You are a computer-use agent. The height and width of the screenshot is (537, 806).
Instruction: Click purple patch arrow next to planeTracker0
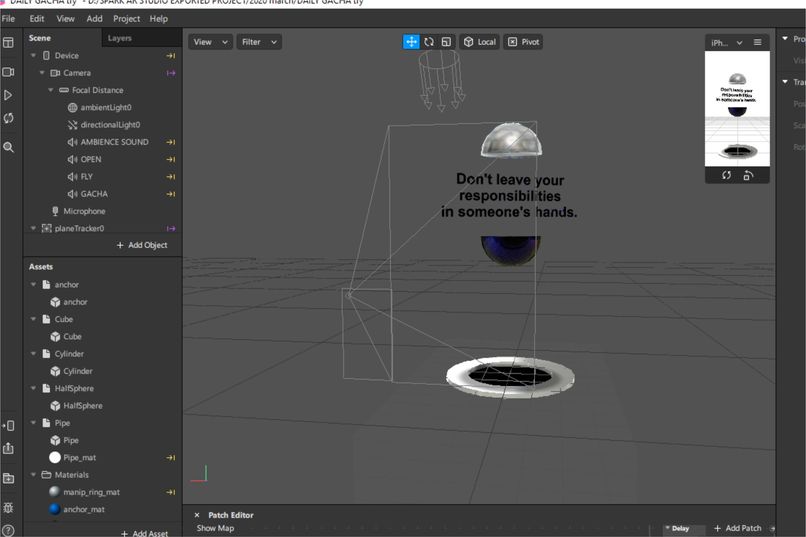click(171, 228)
